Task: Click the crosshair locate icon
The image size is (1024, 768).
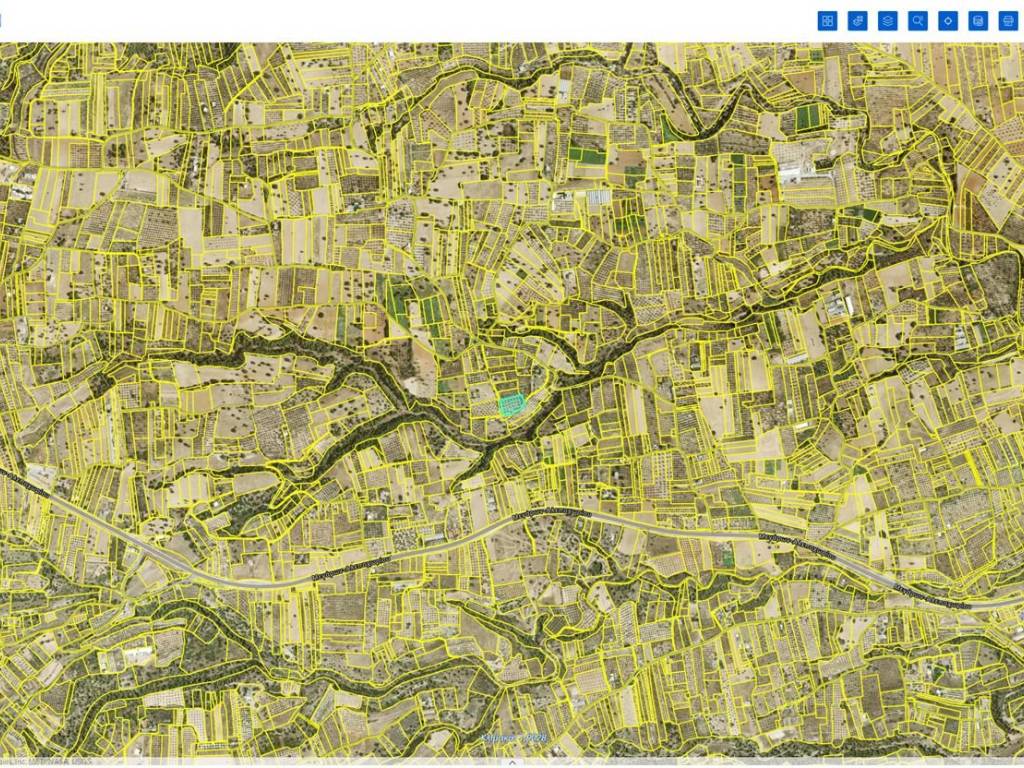Action: click(948, 21)
